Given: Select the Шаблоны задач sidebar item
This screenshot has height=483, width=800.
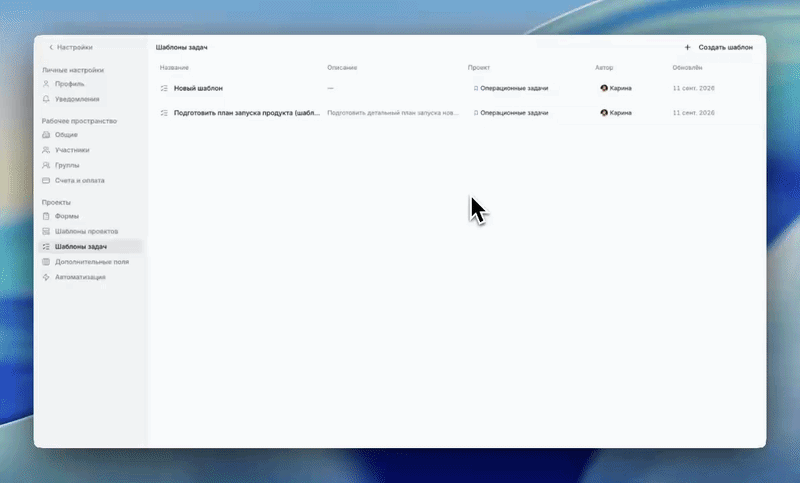Looking at the screenshot, I should click(90, 247).
